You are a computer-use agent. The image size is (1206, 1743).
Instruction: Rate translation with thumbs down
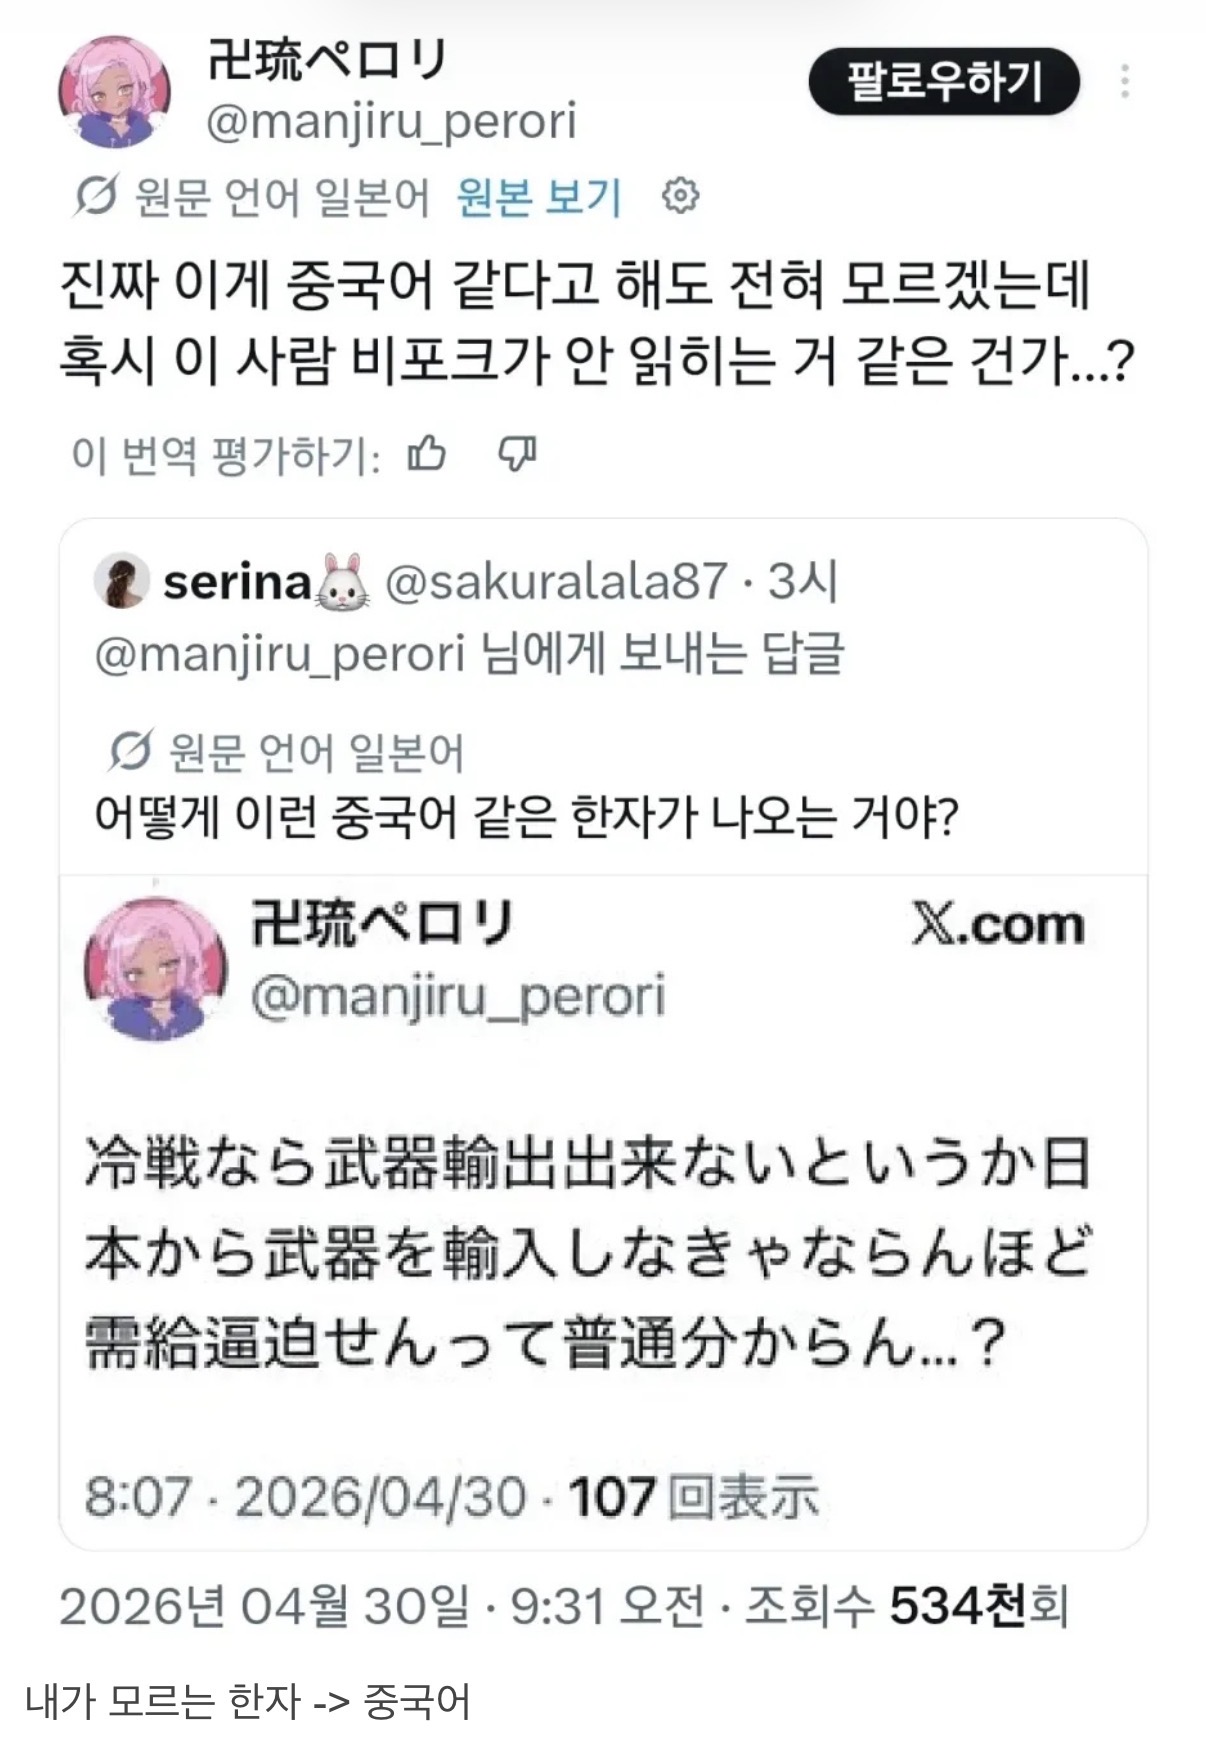tap(517, 455)
